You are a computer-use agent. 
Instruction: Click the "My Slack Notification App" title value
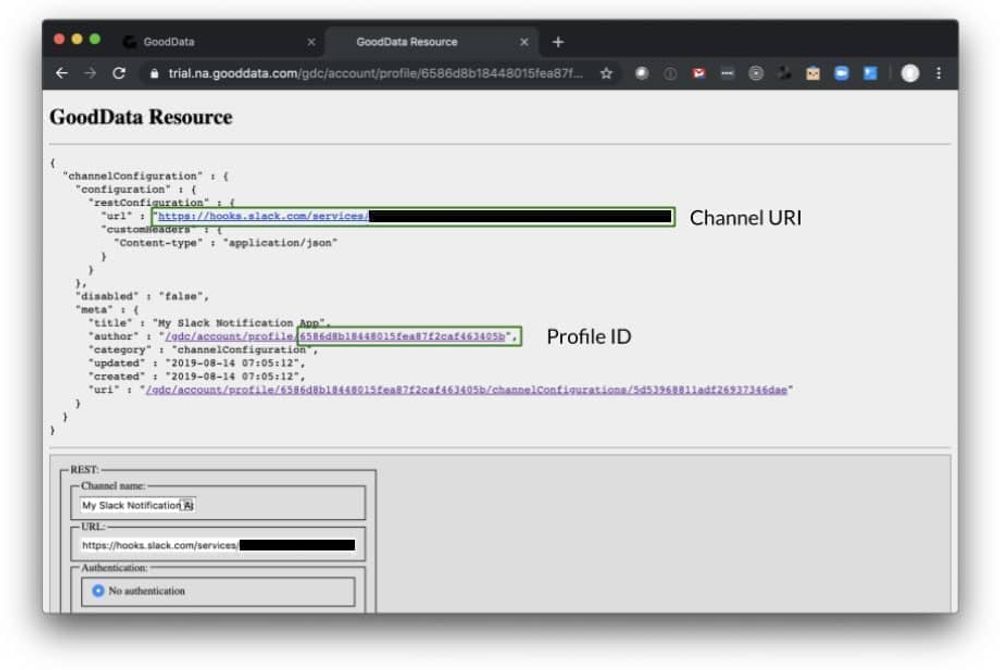point(239,323)
